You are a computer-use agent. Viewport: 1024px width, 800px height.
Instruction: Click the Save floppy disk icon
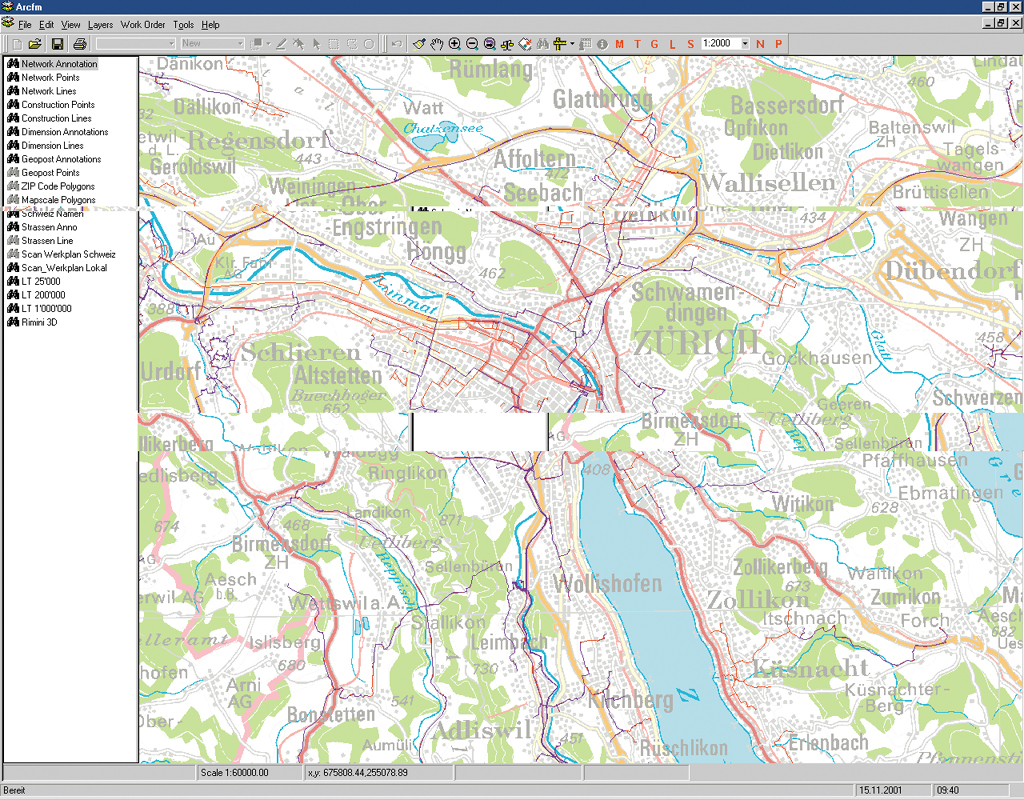tap(57, 44)
